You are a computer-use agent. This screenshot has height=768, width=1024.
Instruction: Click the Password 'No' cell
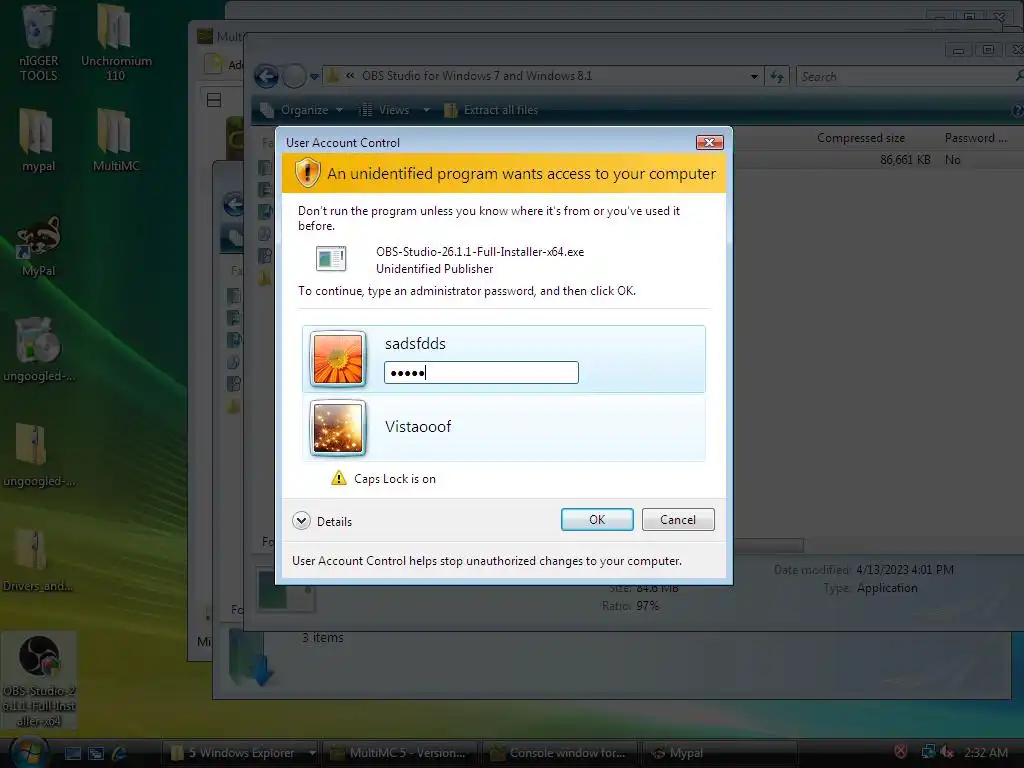click(953, 159)
